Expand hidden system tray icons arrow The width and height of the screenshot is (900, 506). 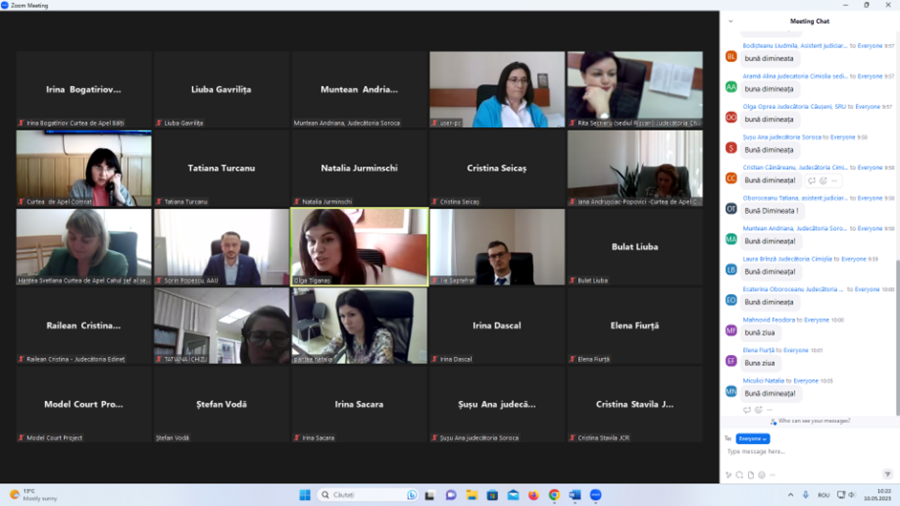(x=791, y=495)
